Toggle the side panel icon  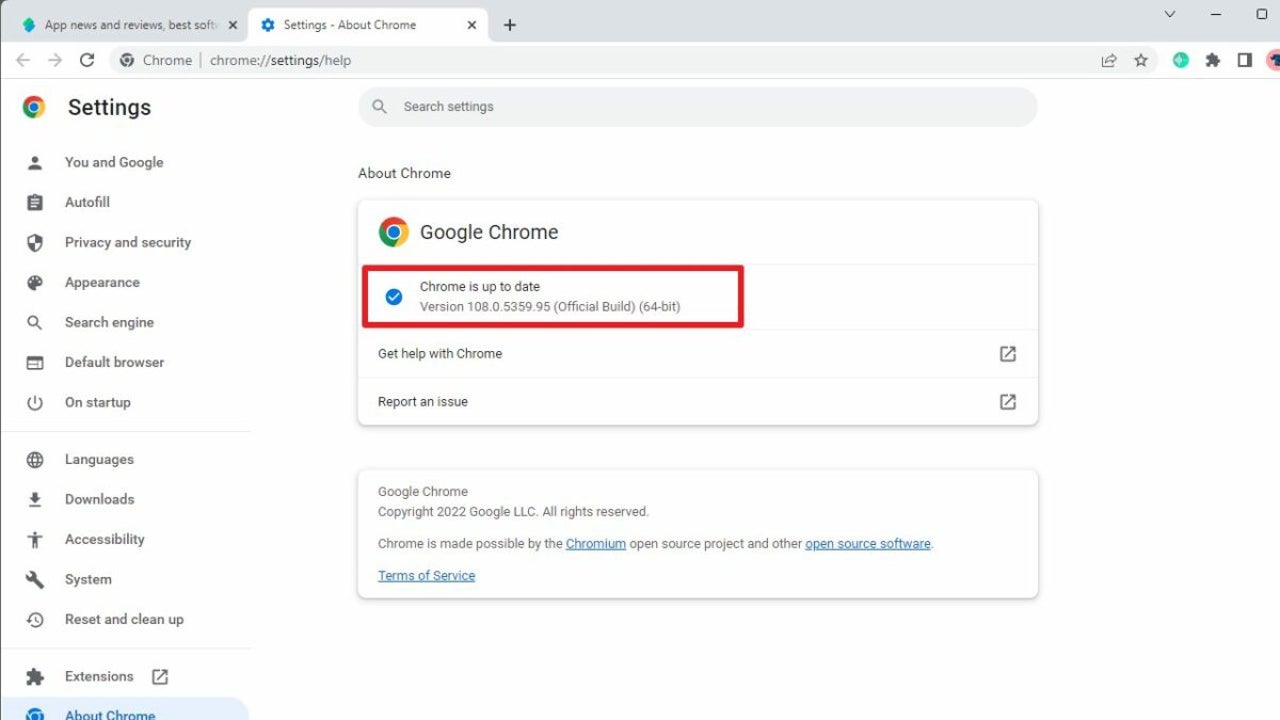coord(1245,60)
